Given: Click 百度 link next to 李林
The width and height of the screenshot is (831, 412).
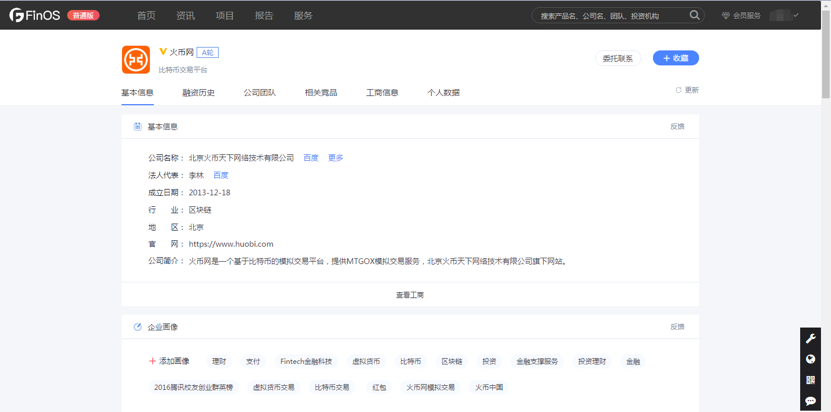Looking at the screenshot, I should pos(220,175).
